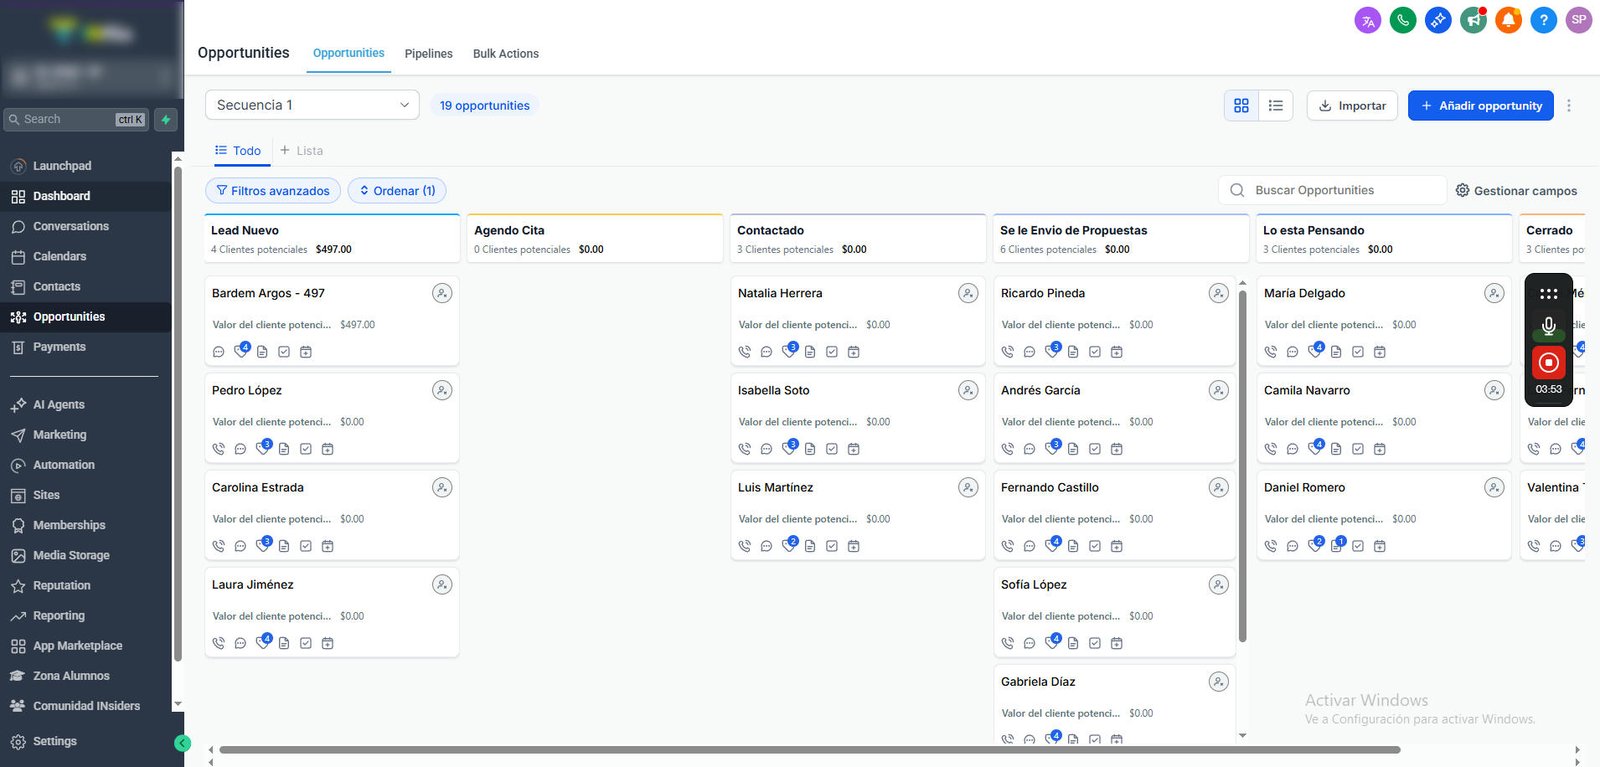Open calendar icon on María Delgado card
The width and height of the screenshot is (1600, 767).
[x=1380, y=352]
